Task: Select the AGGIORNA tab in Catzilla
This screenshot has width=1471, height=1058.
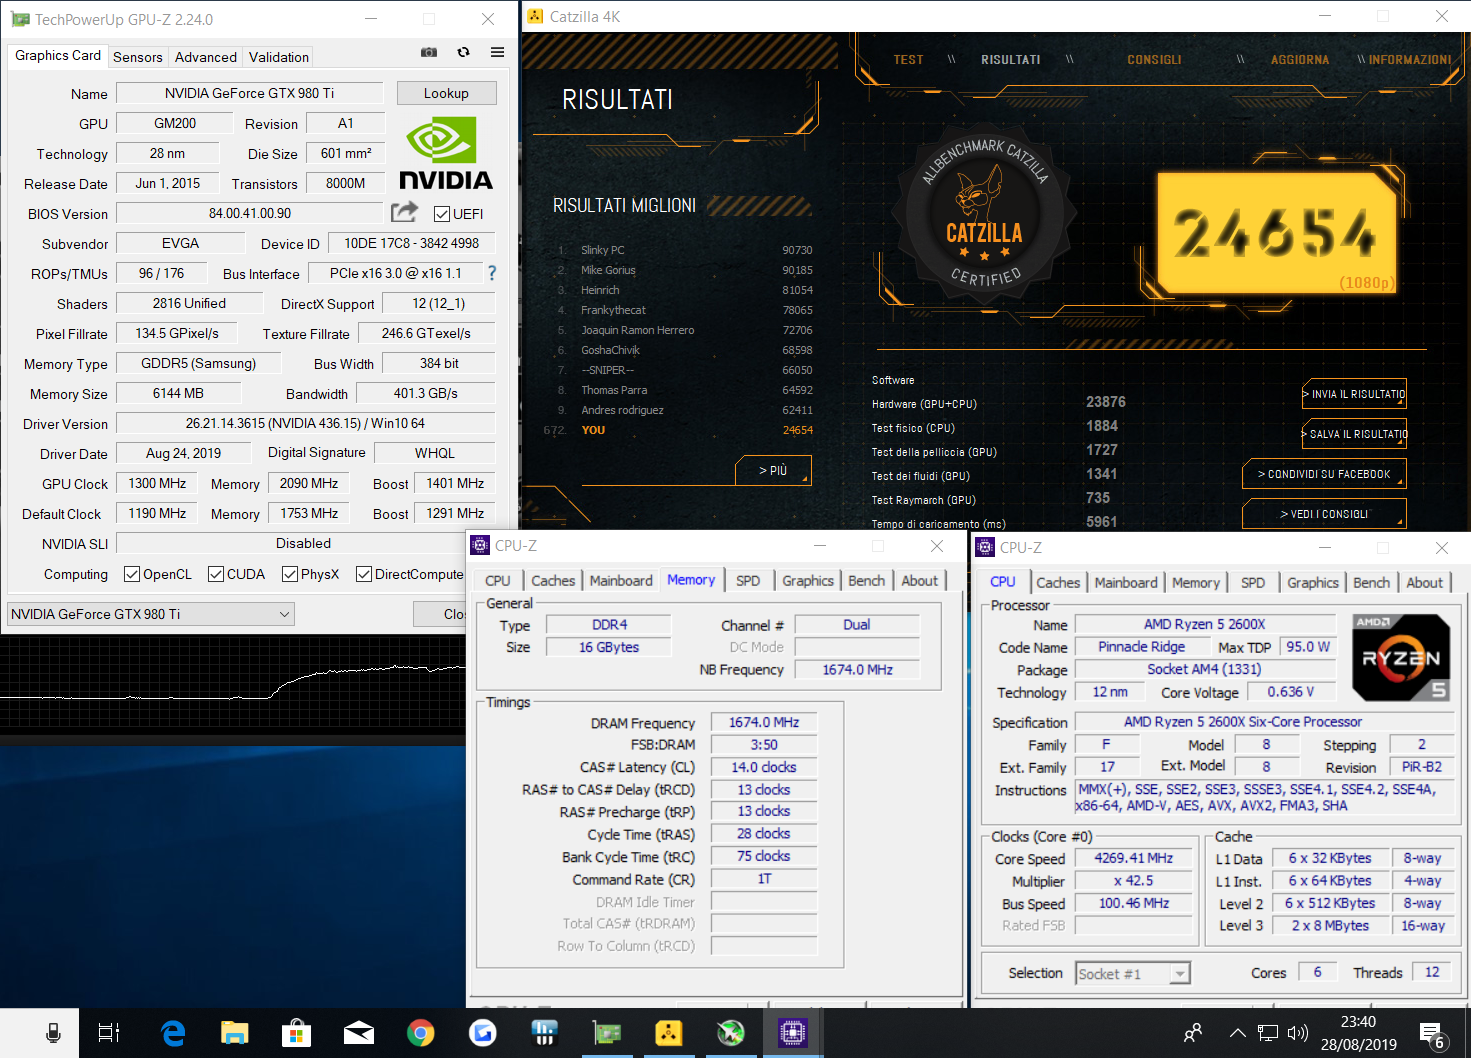Action: tap(1300, 60)
